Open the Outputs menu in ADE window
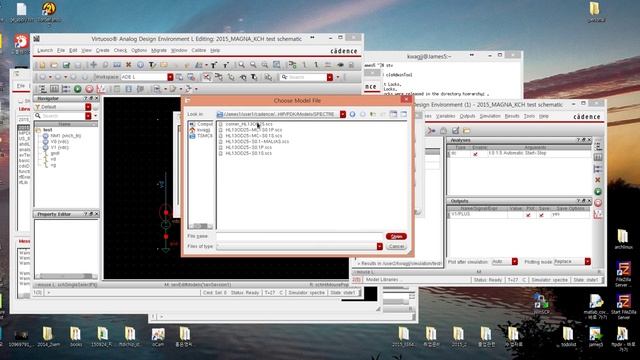 (x=467, y=116)
